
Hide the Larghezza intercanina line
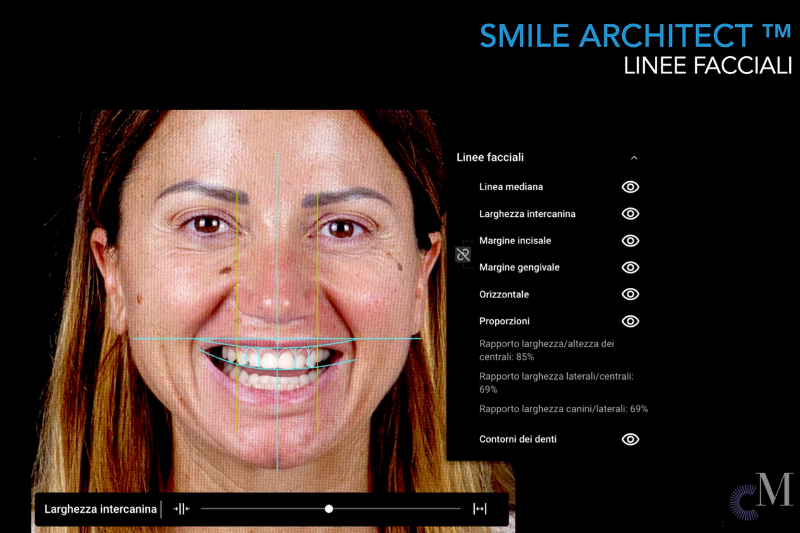pos(630,214)
